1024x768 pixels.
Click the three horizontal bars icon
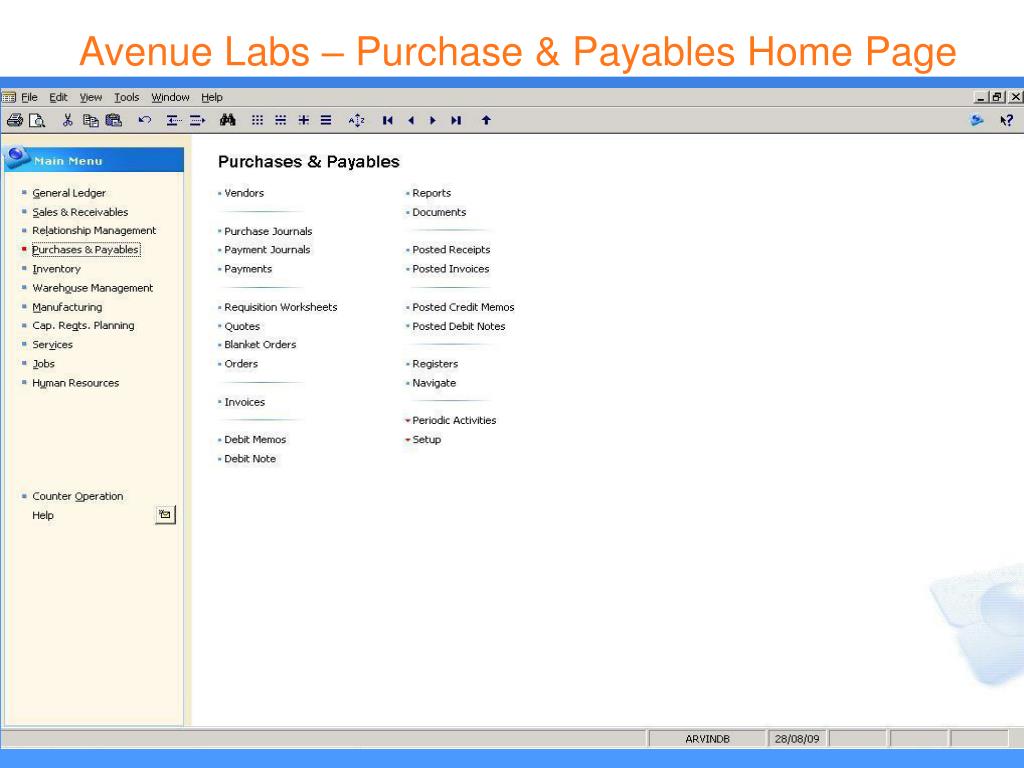pyautogui.click(x=326, y=120)
